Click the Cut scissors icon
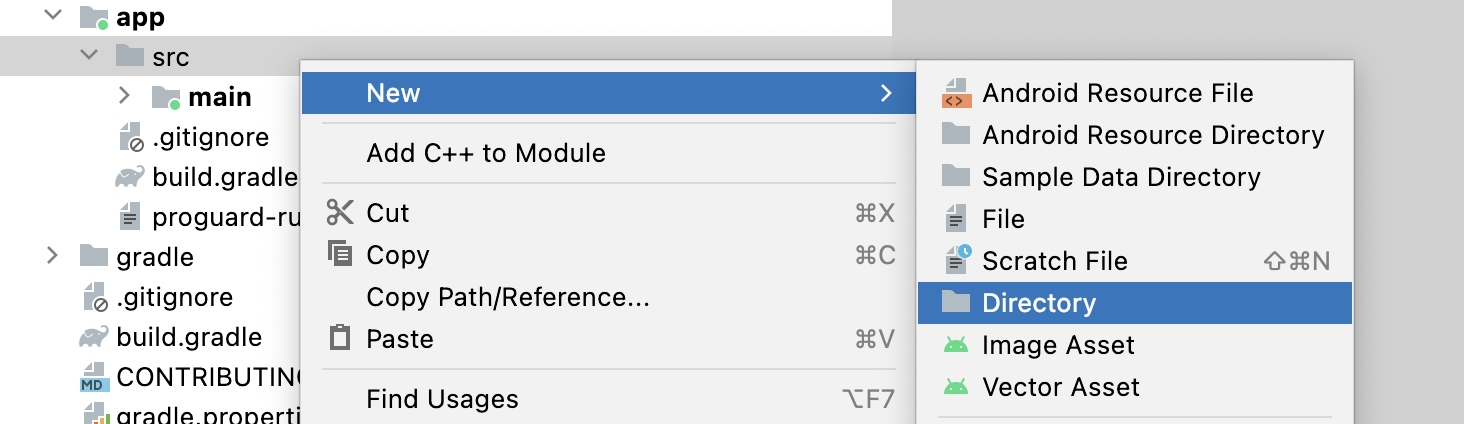The width and height of the screenshot is (1464, 424). 340,213
